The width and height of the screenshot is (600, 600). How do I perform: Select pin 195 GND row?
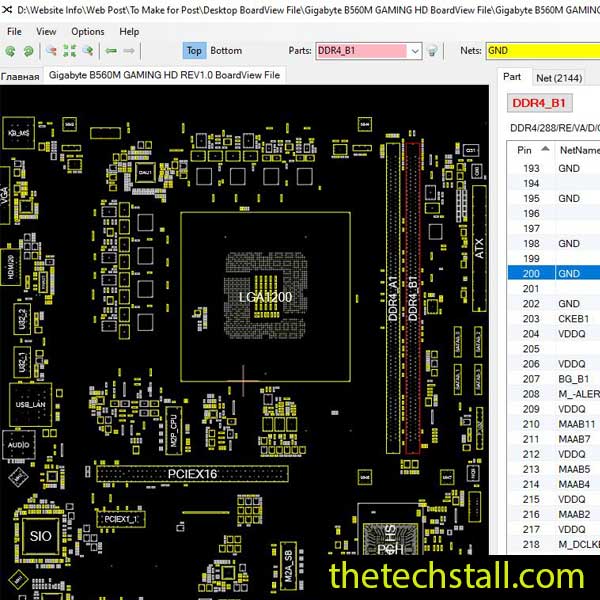coord(554,199)
